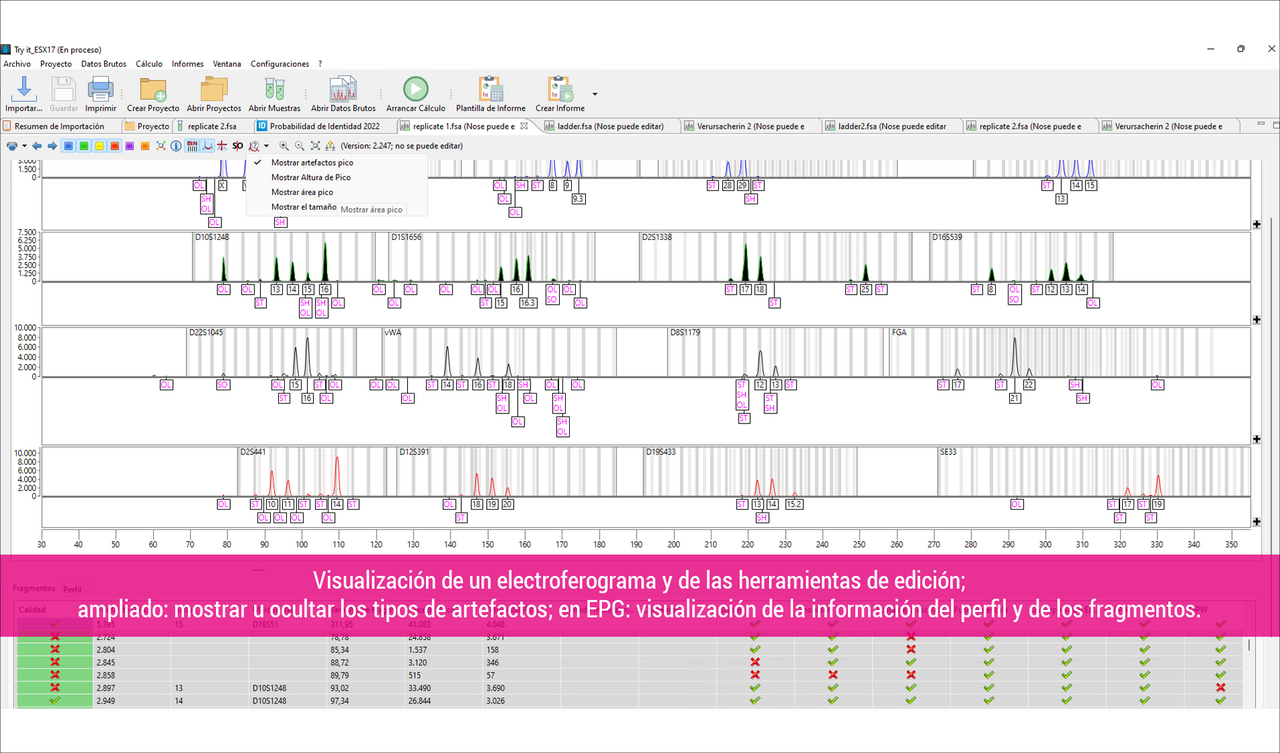Expand the blue channel panel plus button
Viewport: 1280px width, 753px height.
coord(1257,224)
